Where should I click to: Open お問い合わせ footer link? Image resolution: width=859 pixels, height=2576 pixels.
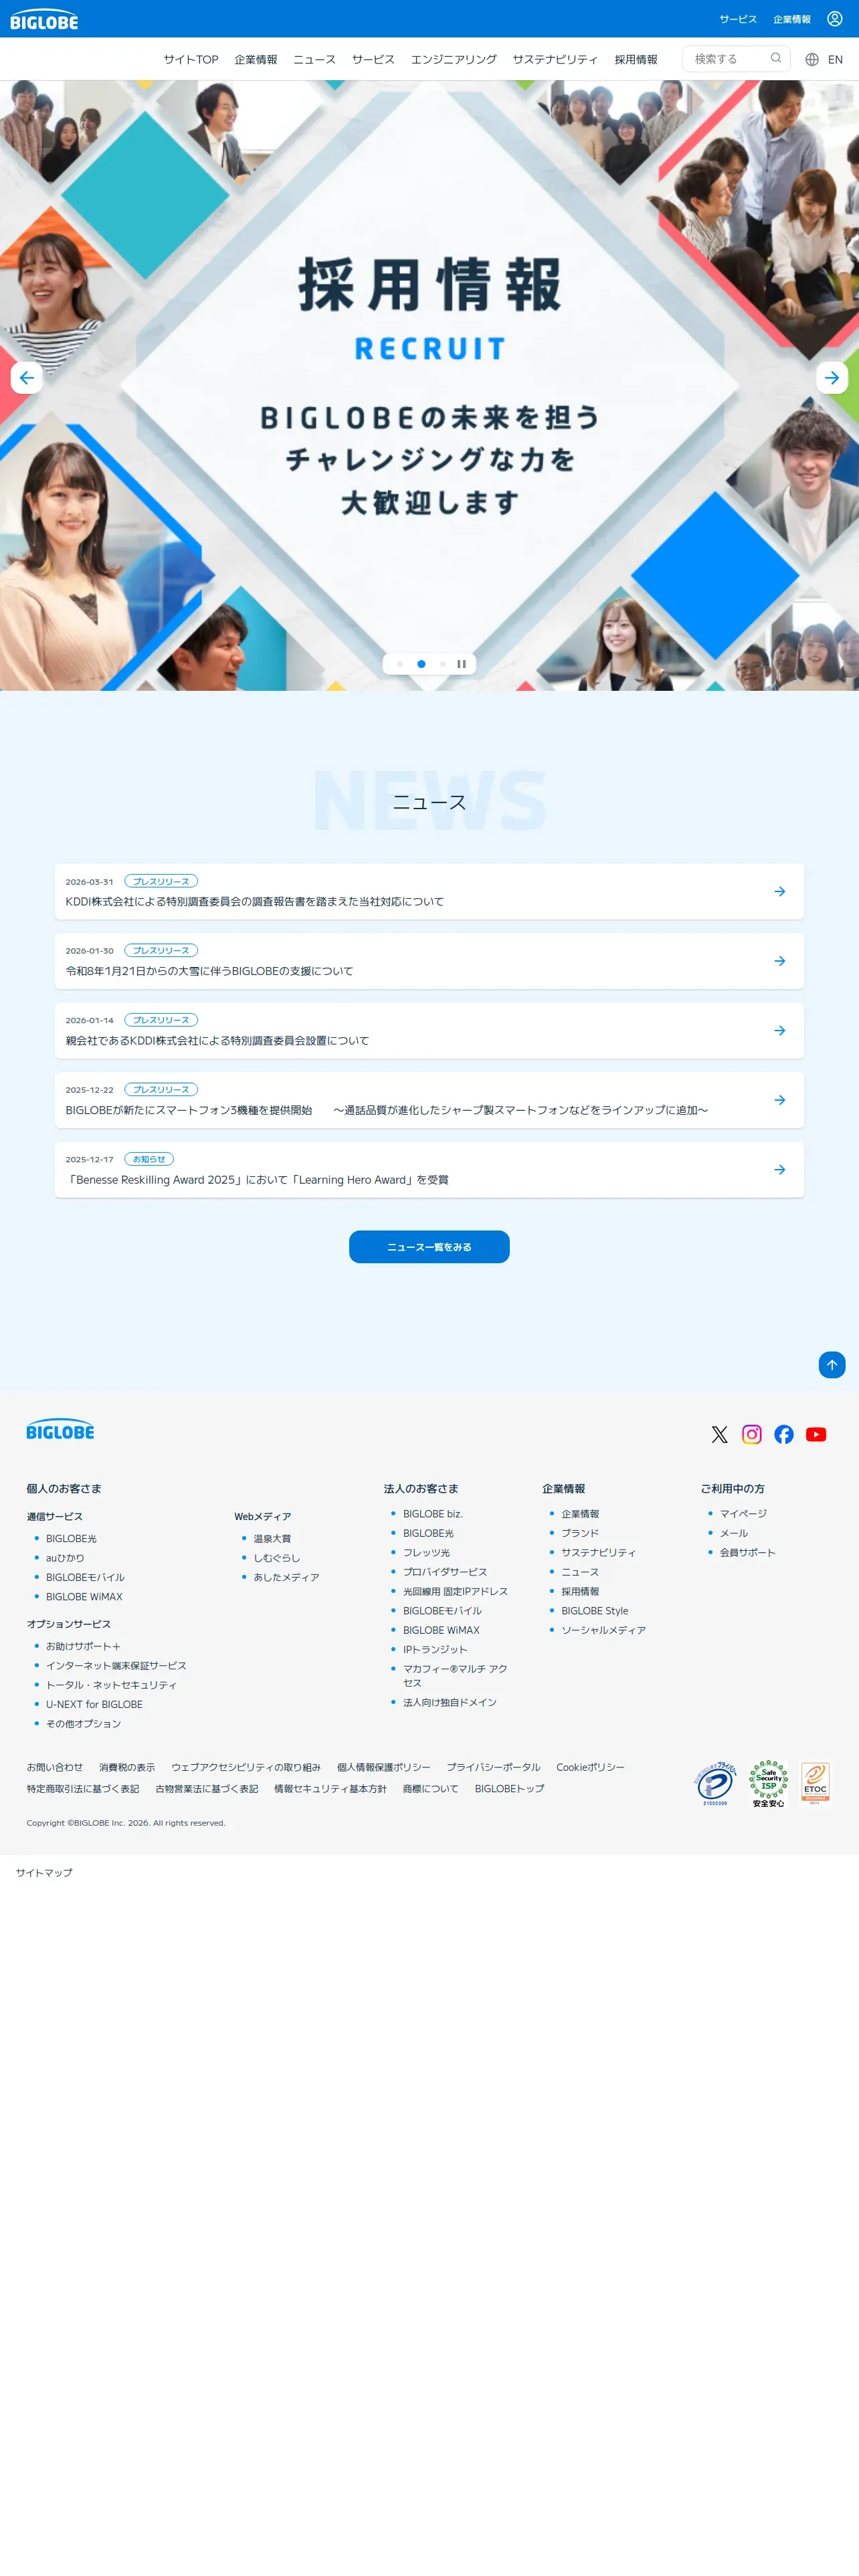[55, 1766]
